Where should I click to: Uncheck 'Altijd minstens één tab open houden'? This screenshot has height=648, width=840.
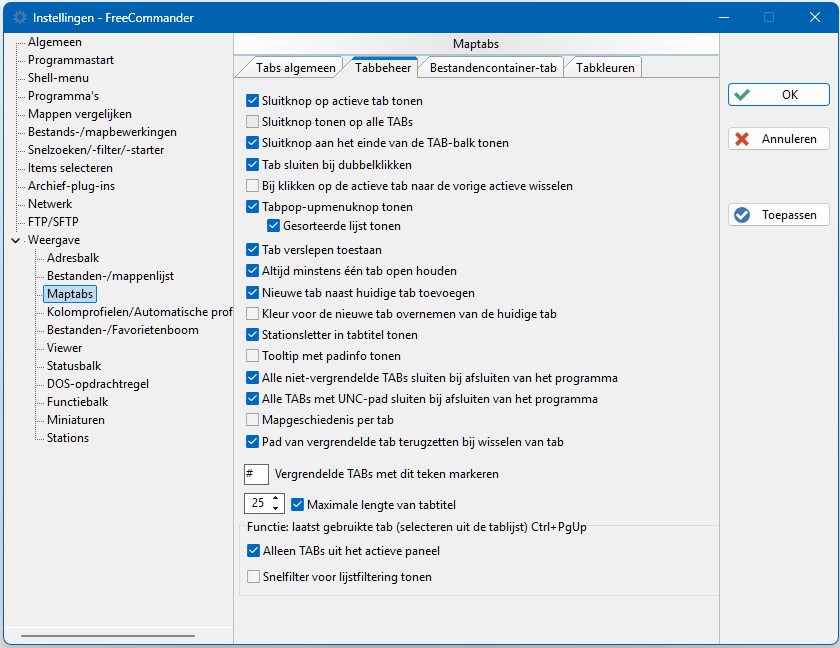(x=252, y=271)
